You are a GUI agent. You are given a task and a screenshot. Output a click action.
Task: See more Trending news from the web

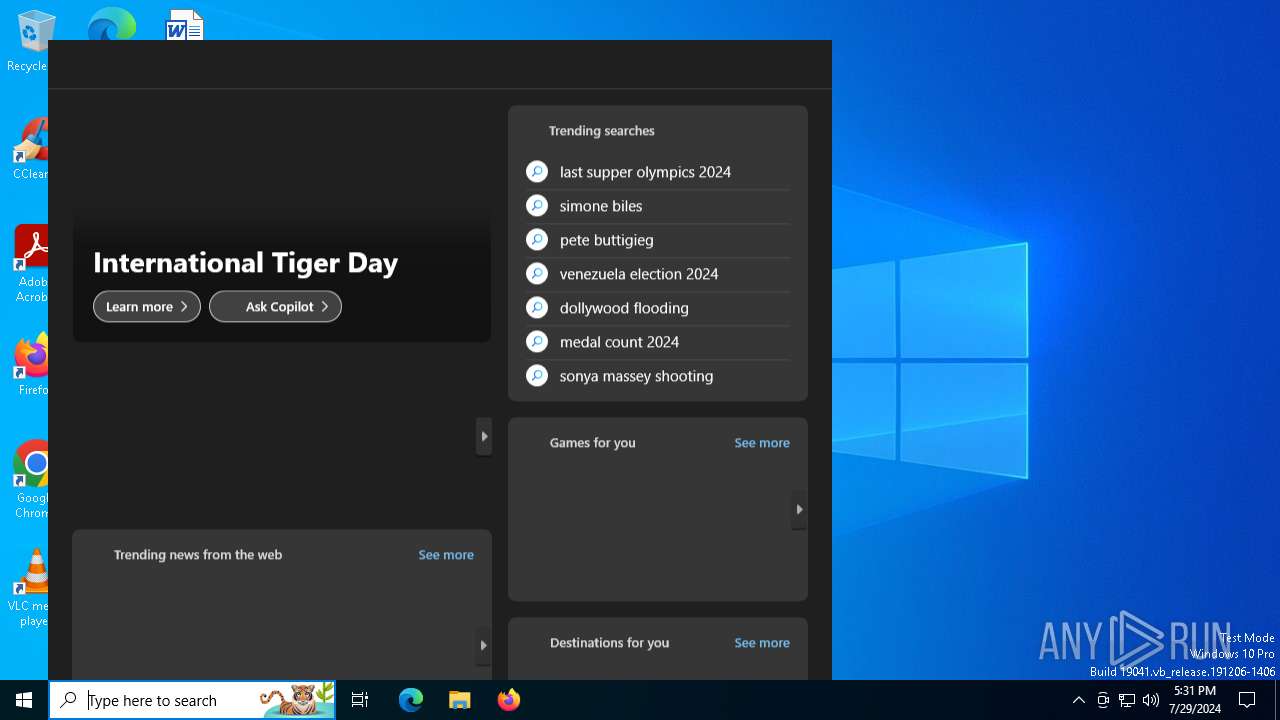pos(446,555)
